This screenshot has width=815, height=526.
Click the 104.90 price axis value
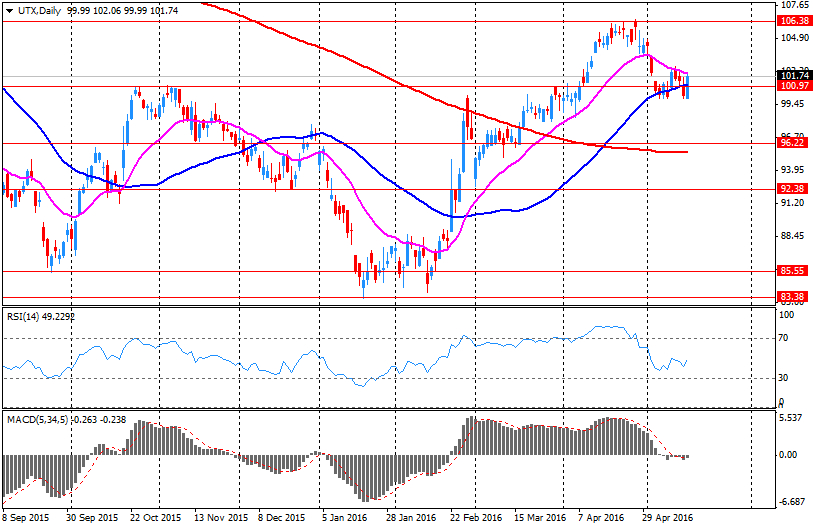tap(795, 38)
